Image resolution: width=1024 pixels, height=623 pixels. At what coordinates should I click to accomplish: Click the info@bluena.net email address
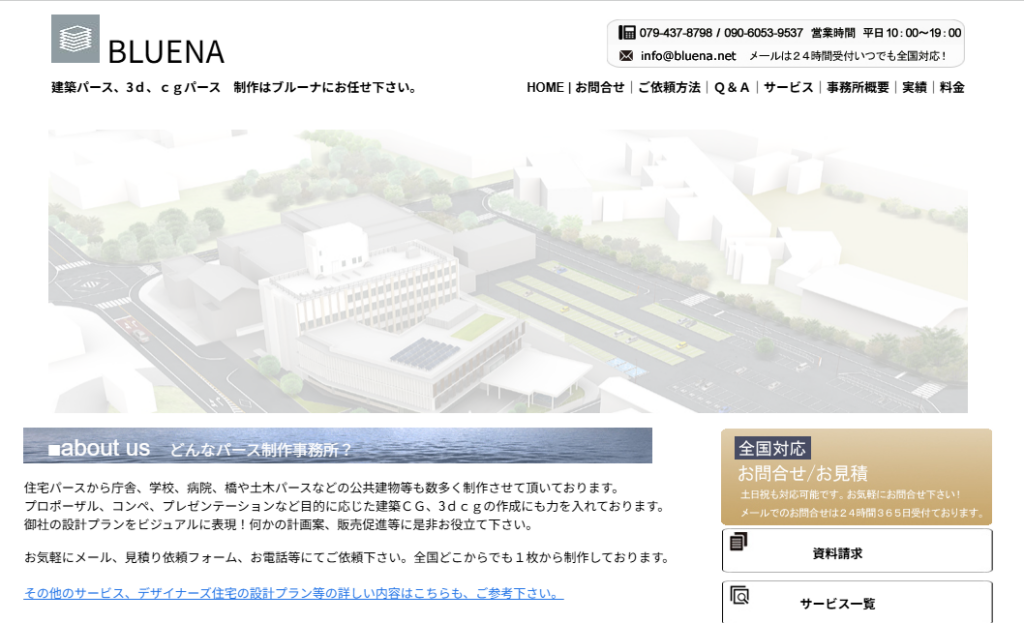coord(688,56)
